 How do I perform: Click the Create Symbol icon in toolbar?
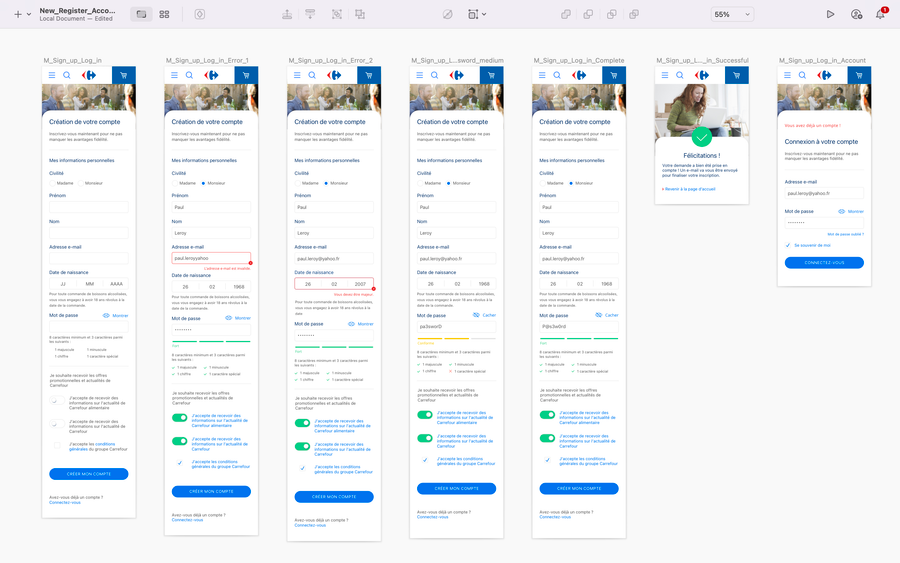[x=199, y=15]
